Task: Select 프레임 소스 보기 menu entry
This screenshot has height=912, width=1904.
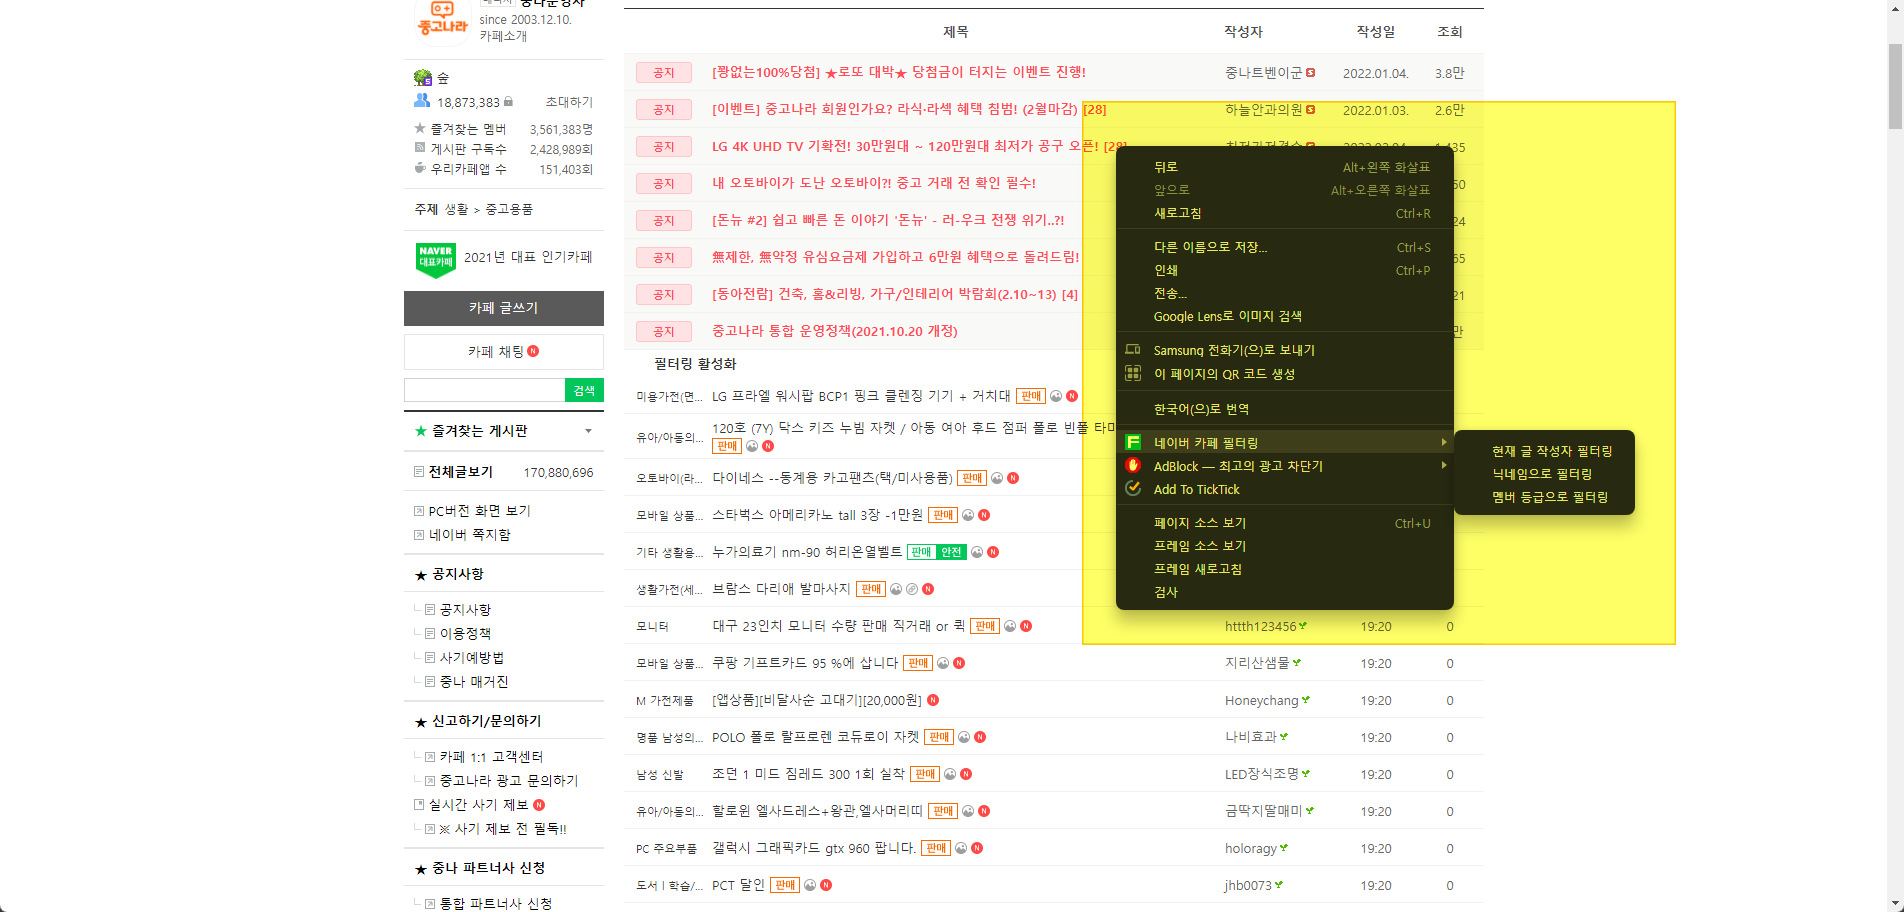Action: pyautogui.click(x=1285, y=546)
